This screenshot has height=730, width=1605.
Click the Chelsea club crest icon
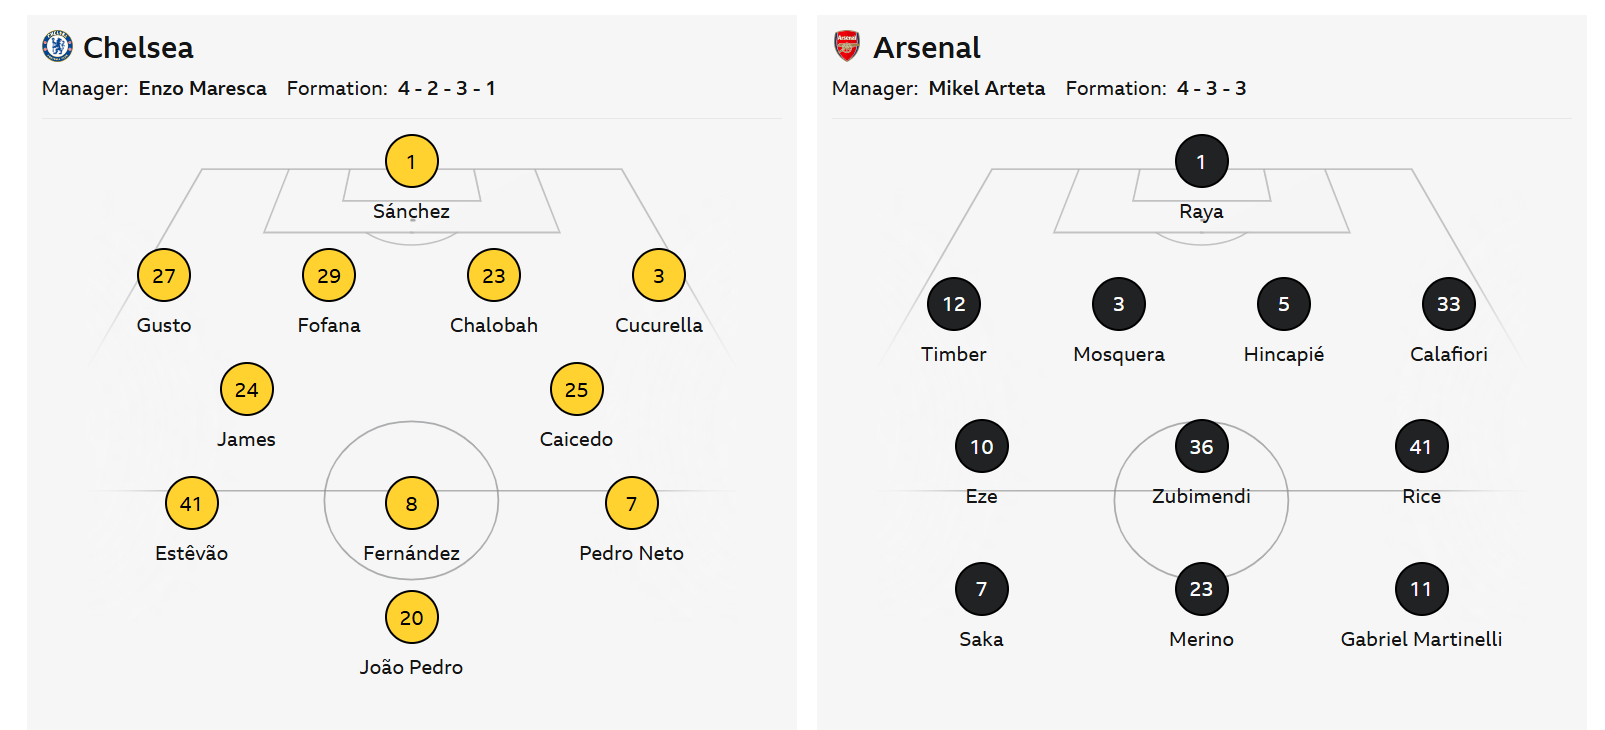tap(57, 46)
